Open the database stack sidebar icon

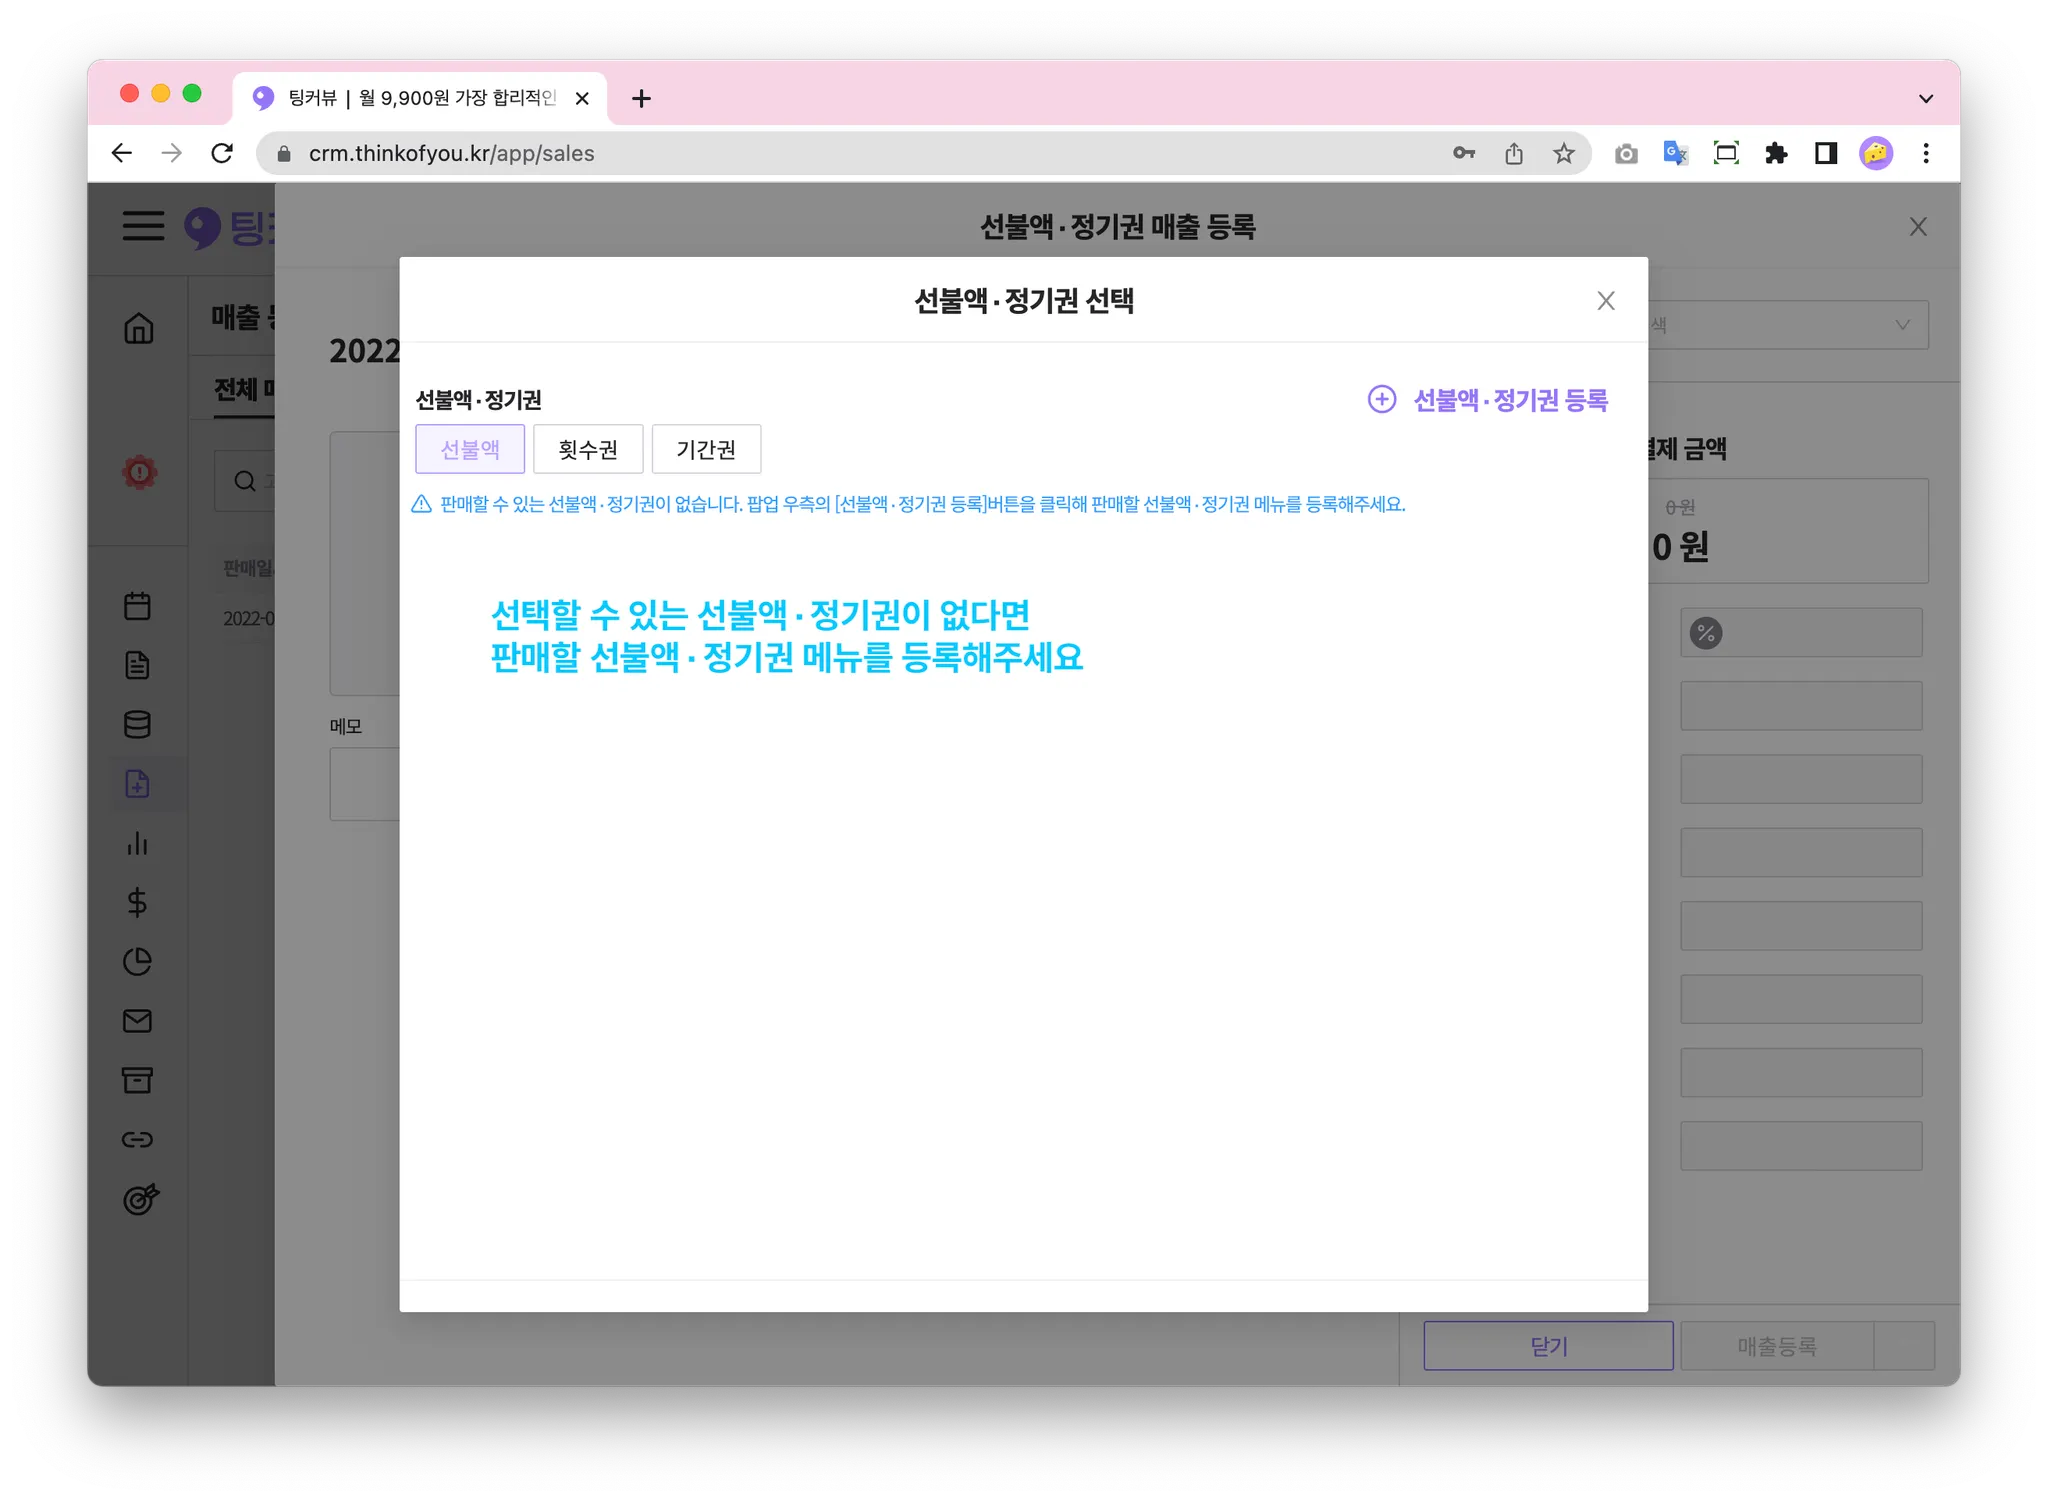click(x=138, y=725)
